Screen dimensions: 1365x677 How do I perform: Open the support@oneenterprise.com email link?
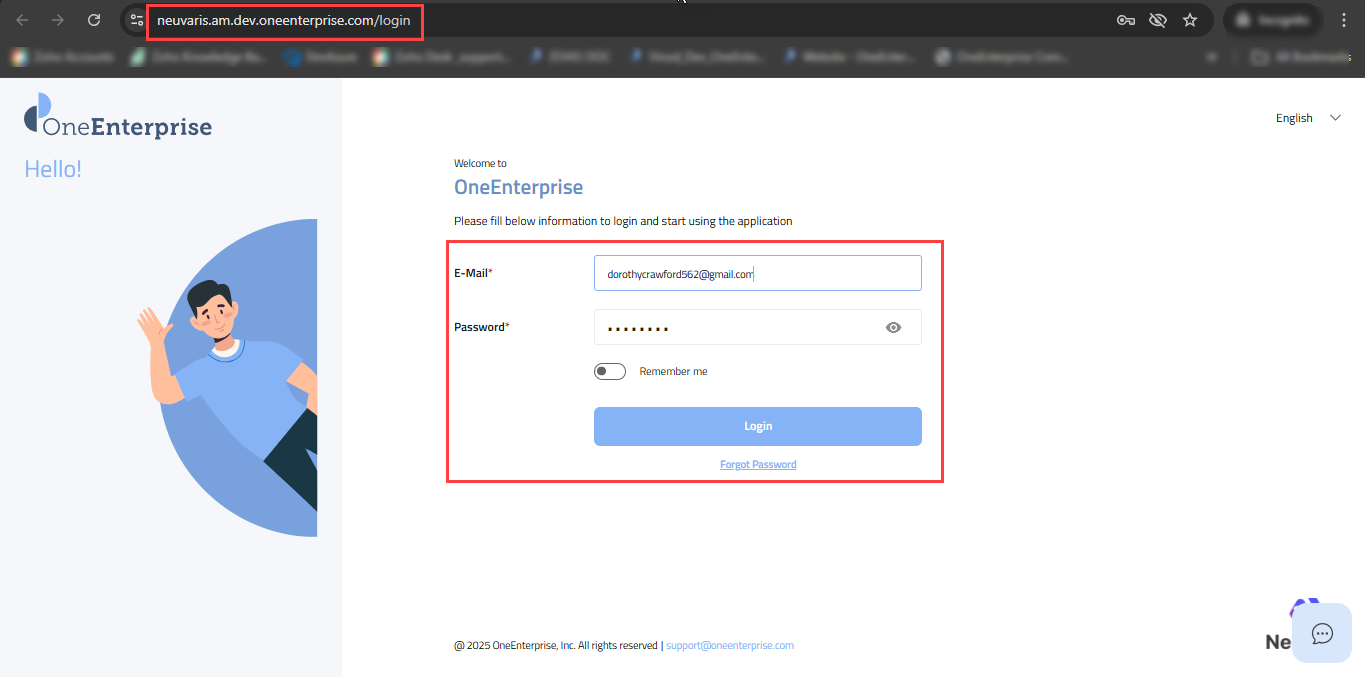[x=730, y=646]
